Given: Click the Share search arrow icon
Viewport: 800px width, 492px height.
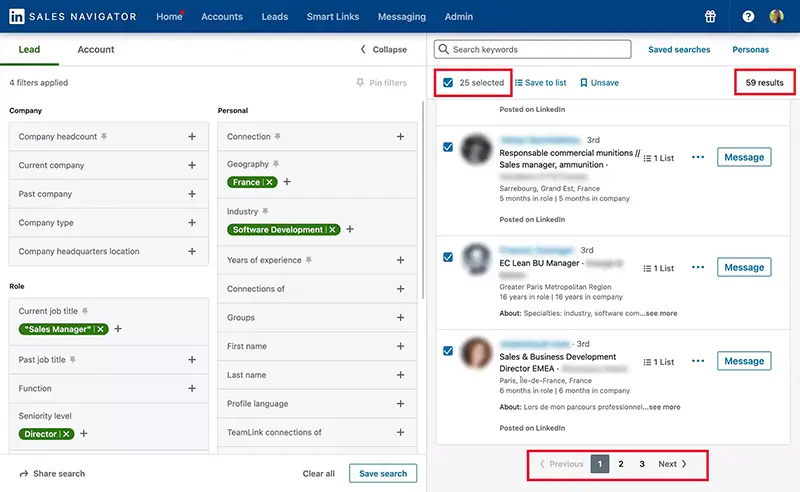Looking at the screenshot, I should (x=23, y=474).
